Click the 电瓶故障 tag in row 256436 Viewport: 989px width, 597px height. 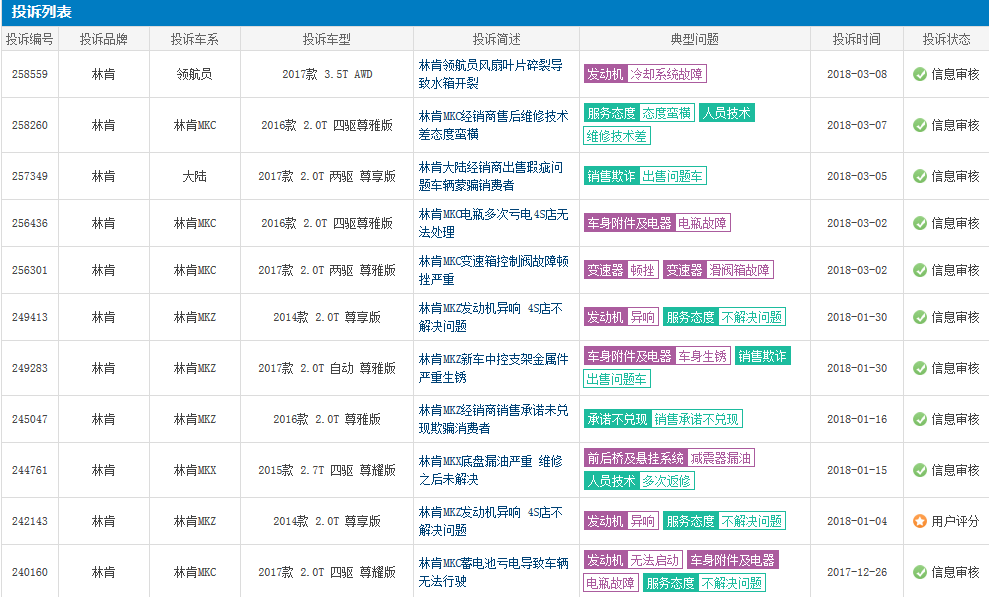(x=702, y=223)
